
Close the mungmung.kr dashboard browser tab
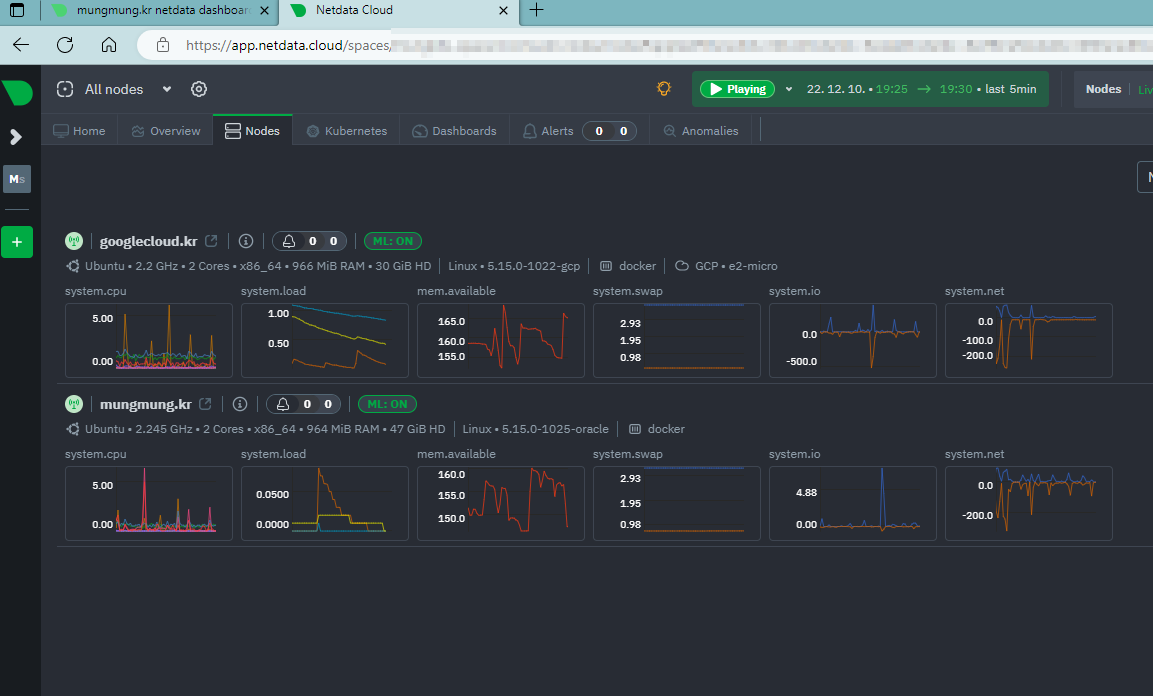[x=265, y=10]
